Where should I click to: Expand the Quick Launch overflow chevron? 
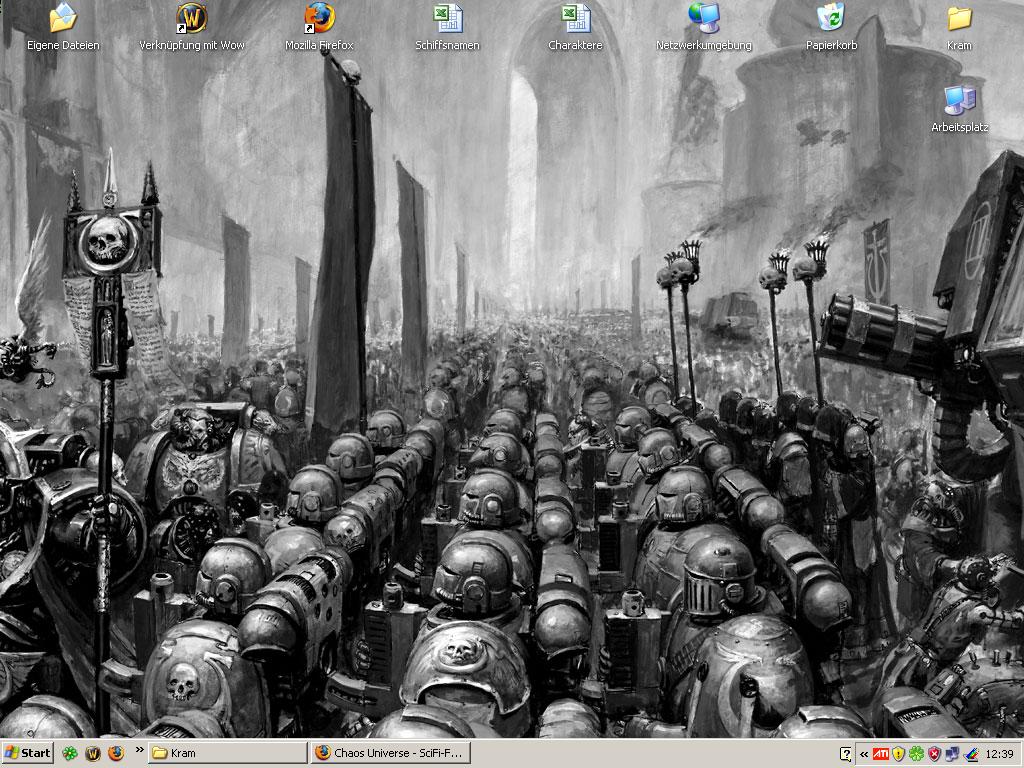coord(139,749)
